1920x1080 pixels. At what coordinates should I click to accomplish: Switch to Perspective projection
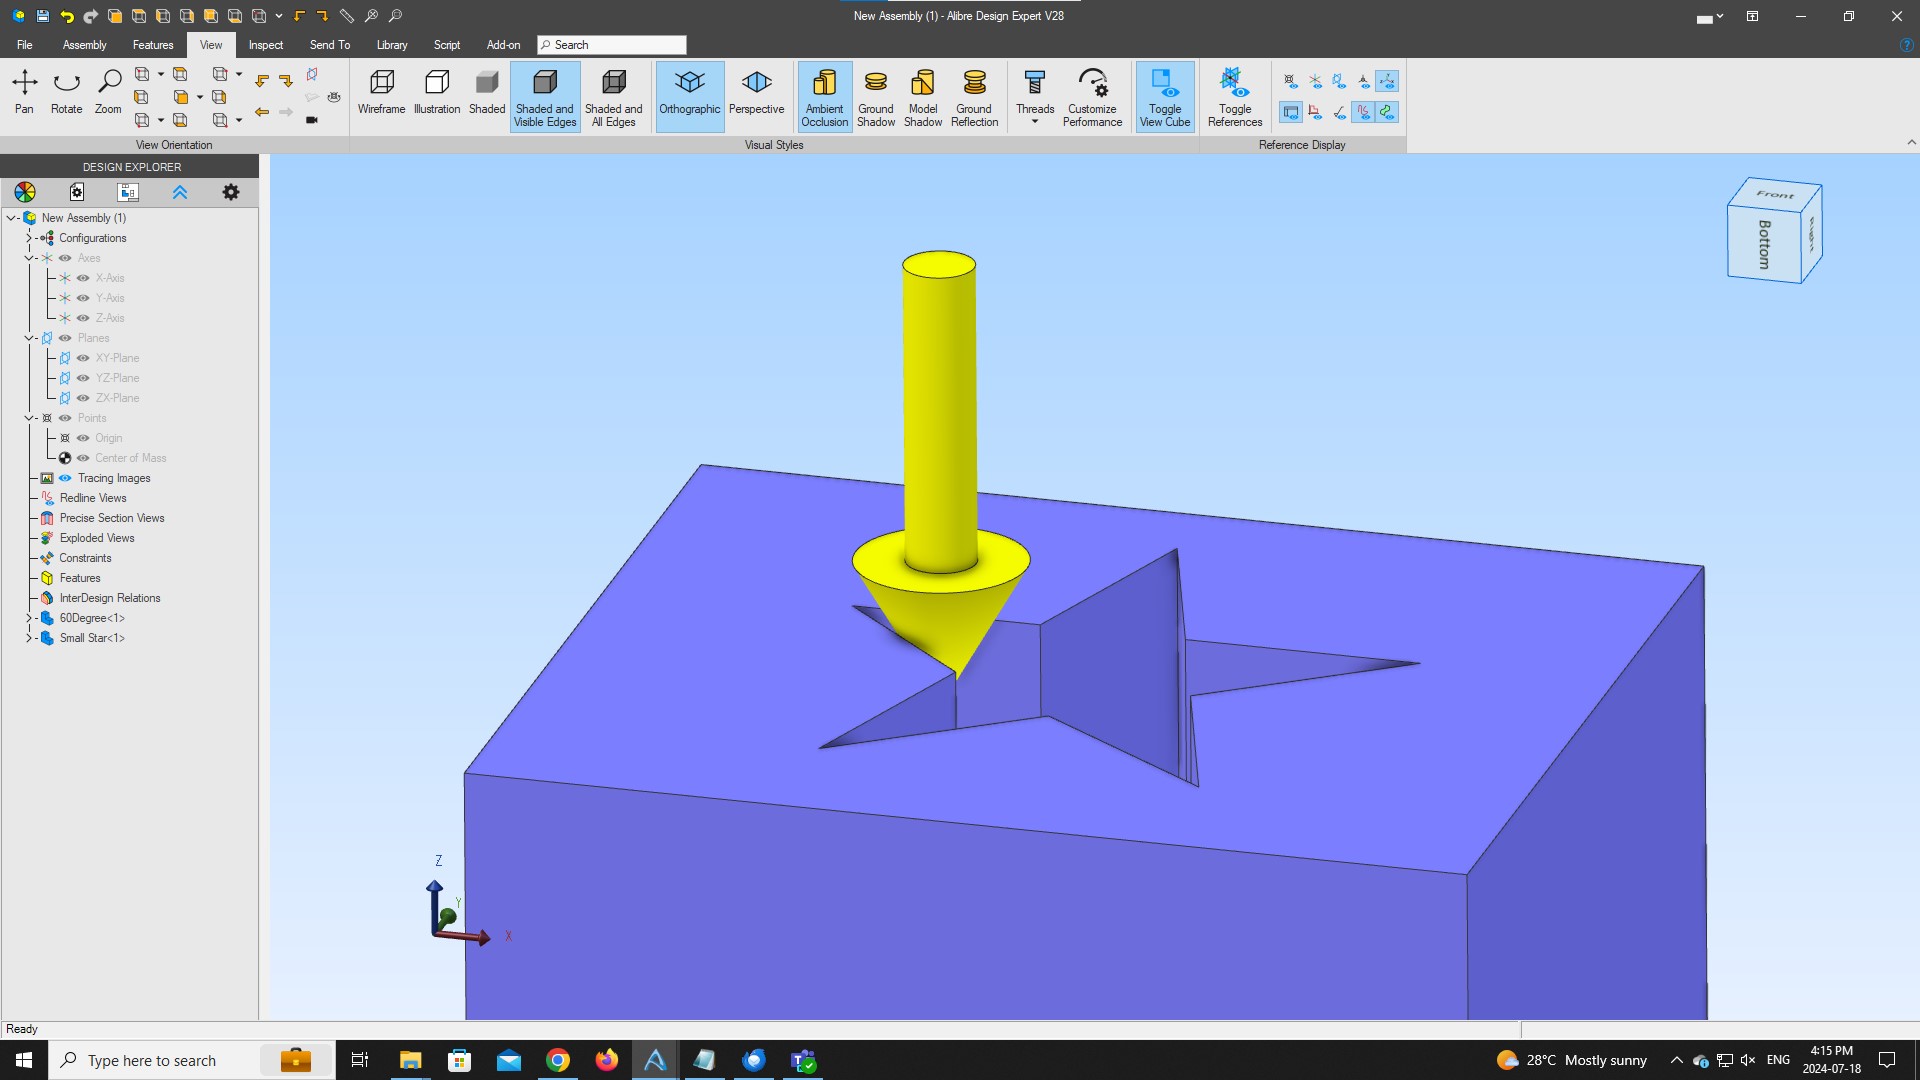(756, 93)
